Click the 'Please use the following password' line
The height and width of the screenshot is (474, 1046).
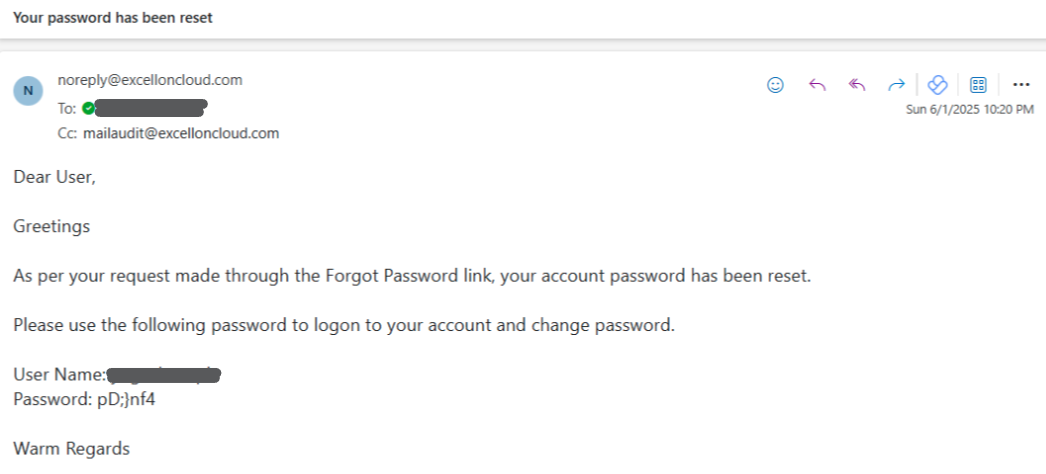tap(344, 326)
